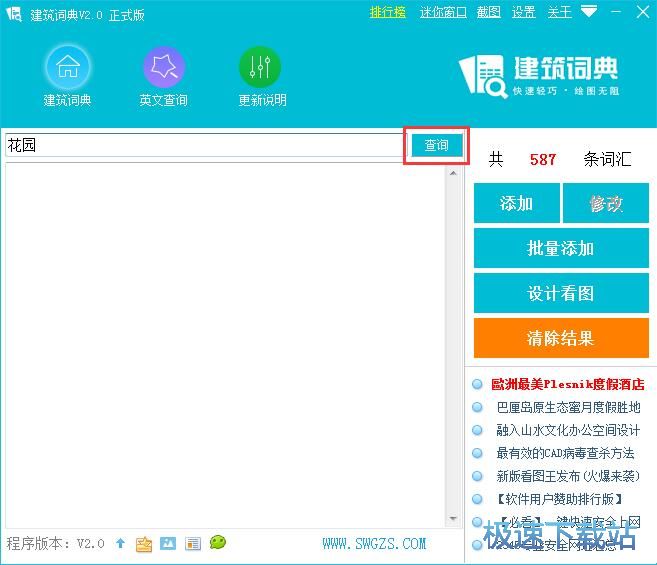The height and width of the screenshot is (565, 657).
Task: Click the news list icon in status bar
Action: point(192,543)
